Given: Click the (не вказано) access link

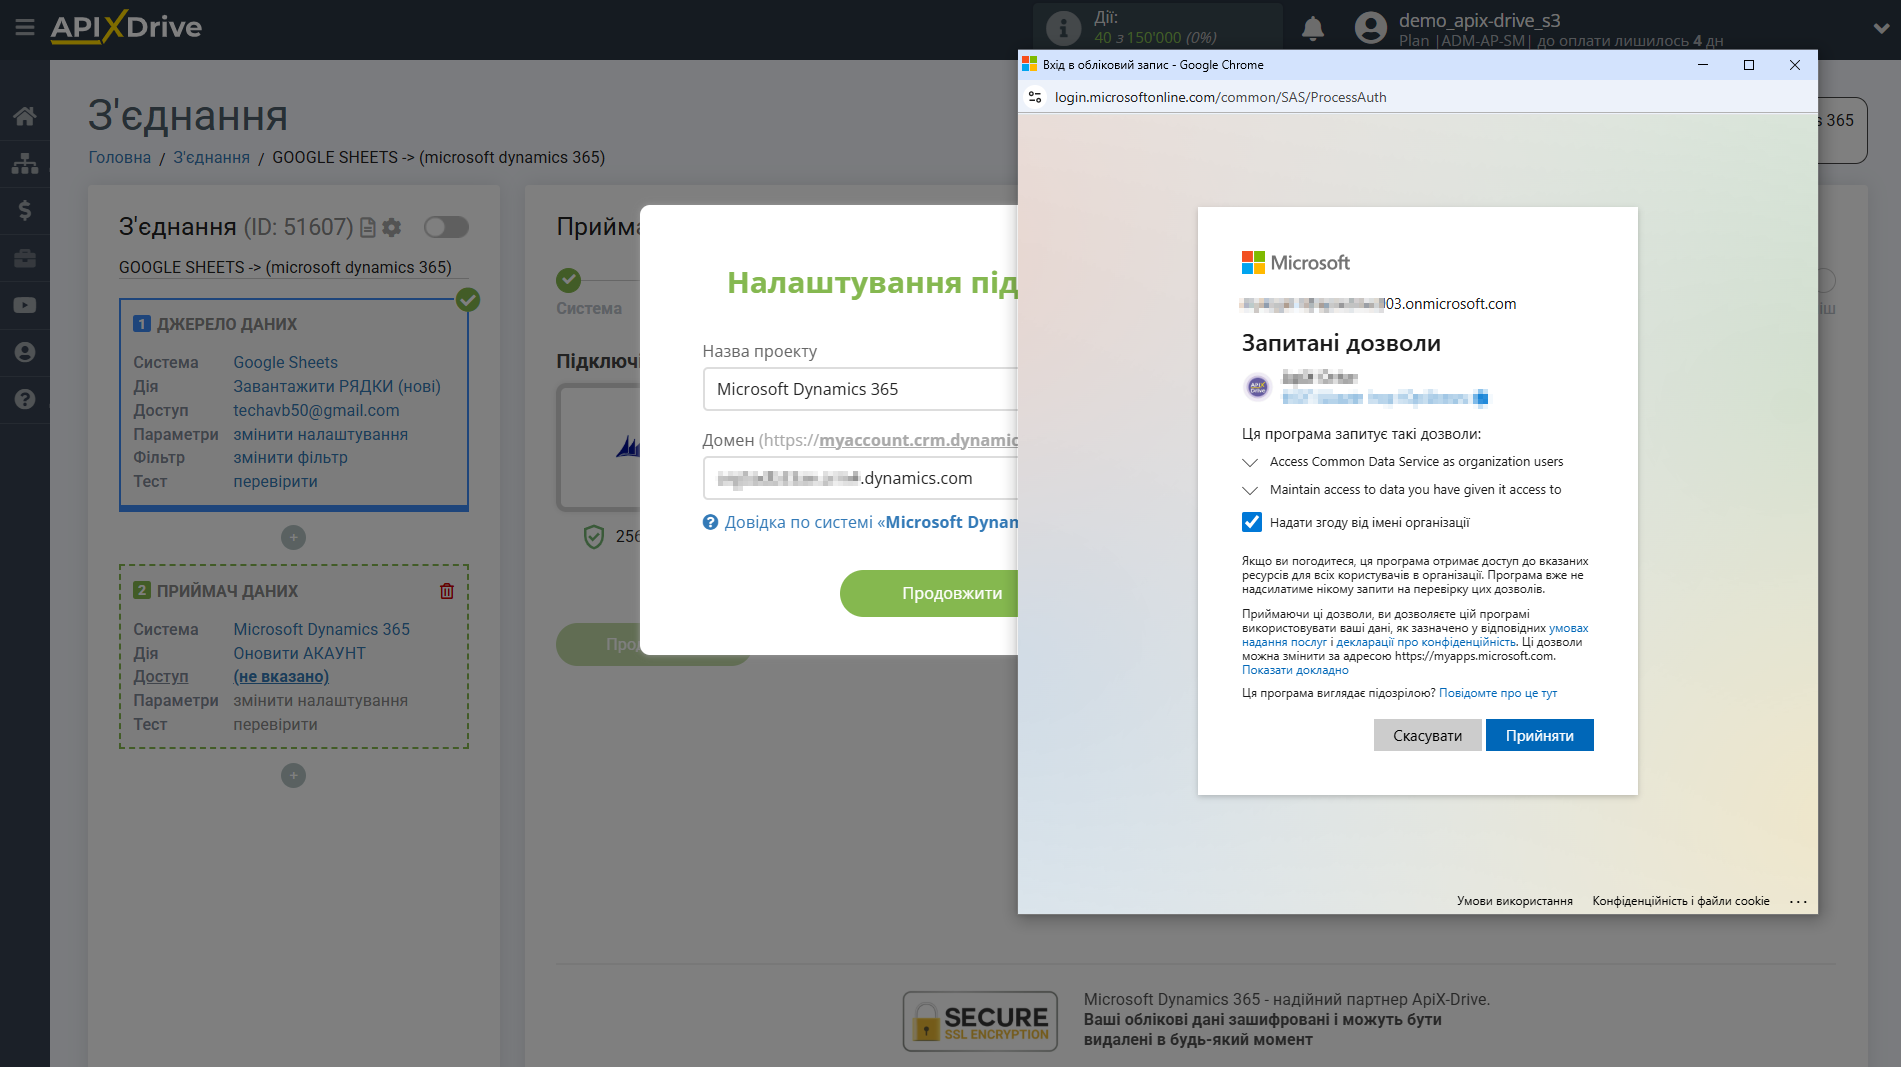Looking at the screenshot, I should pyautogui.click(x=281, y=677).
